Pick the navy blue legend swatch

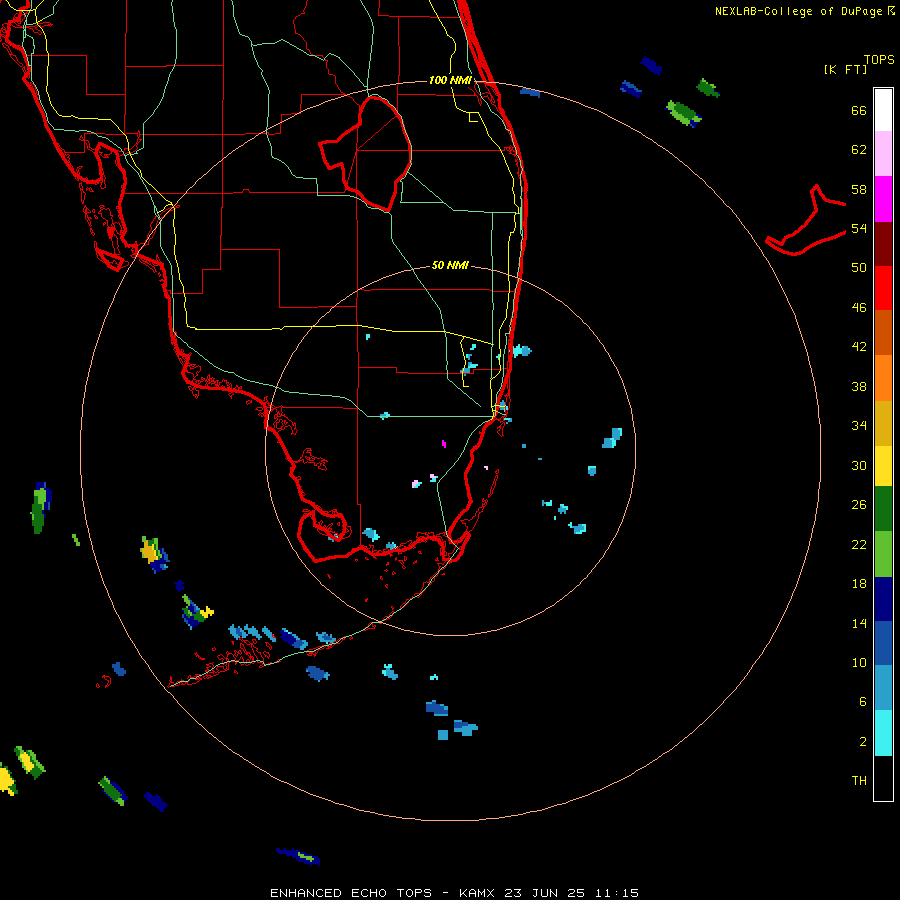coord(883,599)
